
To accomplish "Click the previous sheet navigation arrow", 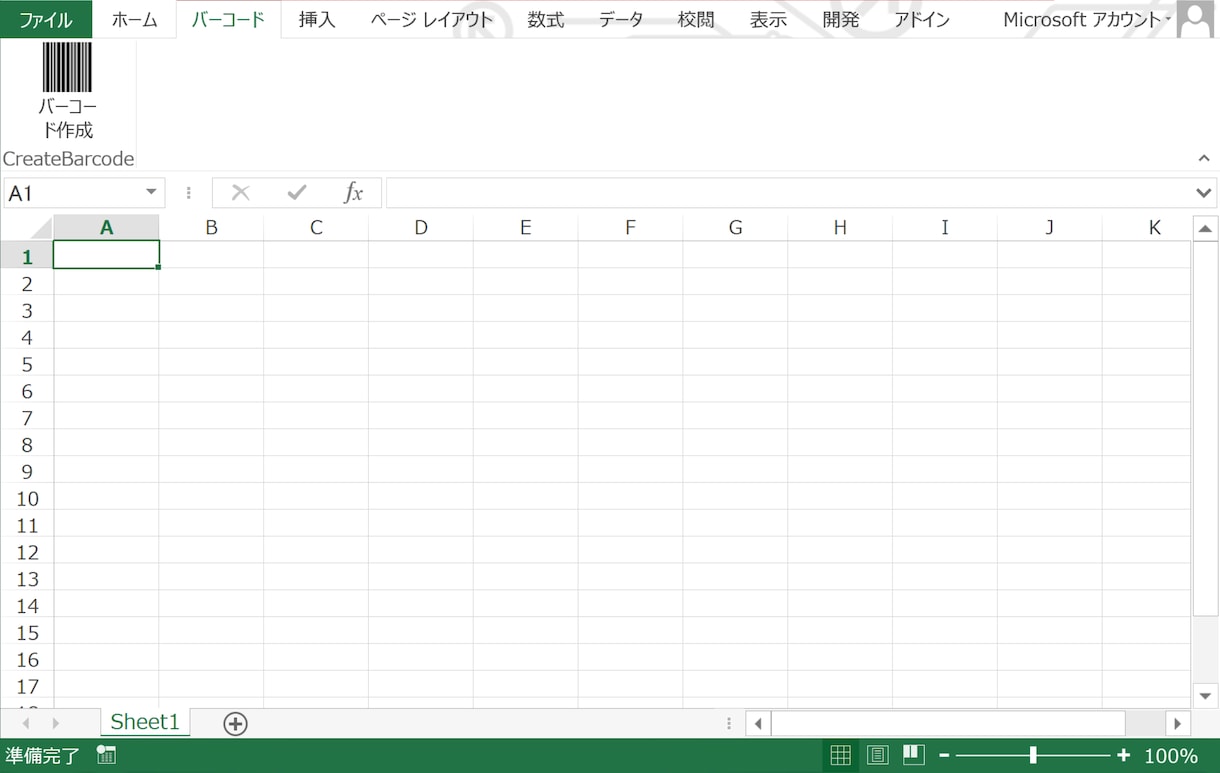I will coord(26,723).
